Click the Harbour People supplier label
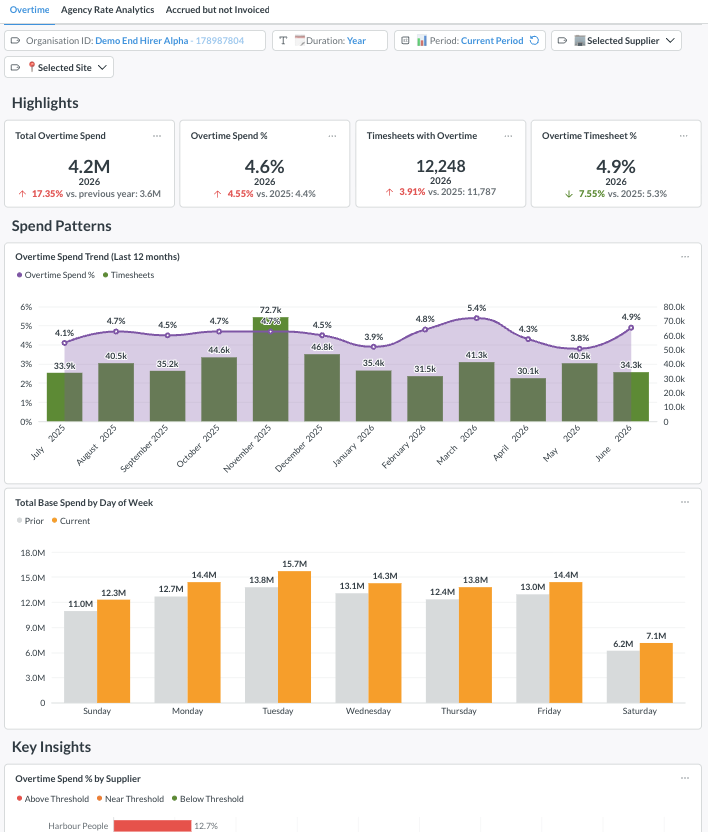The height and width of the screenshot is (832, 708). (x=78, y=826)
